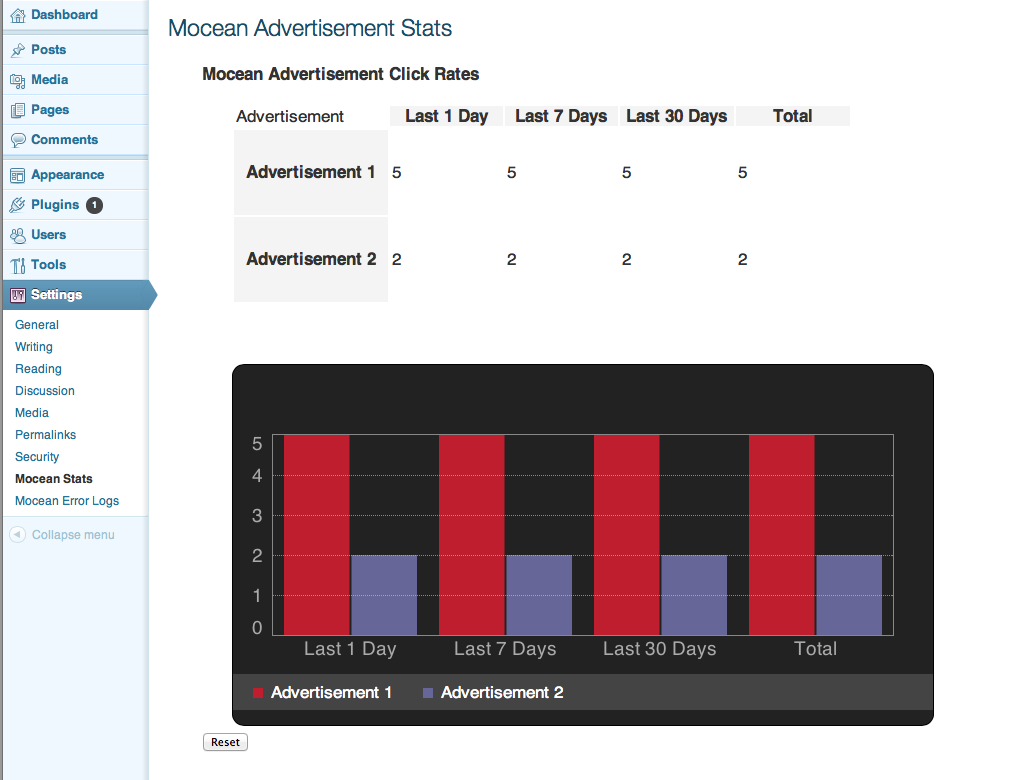
Task: Click Advertisement 2 row header
Action: click(311, 259)
